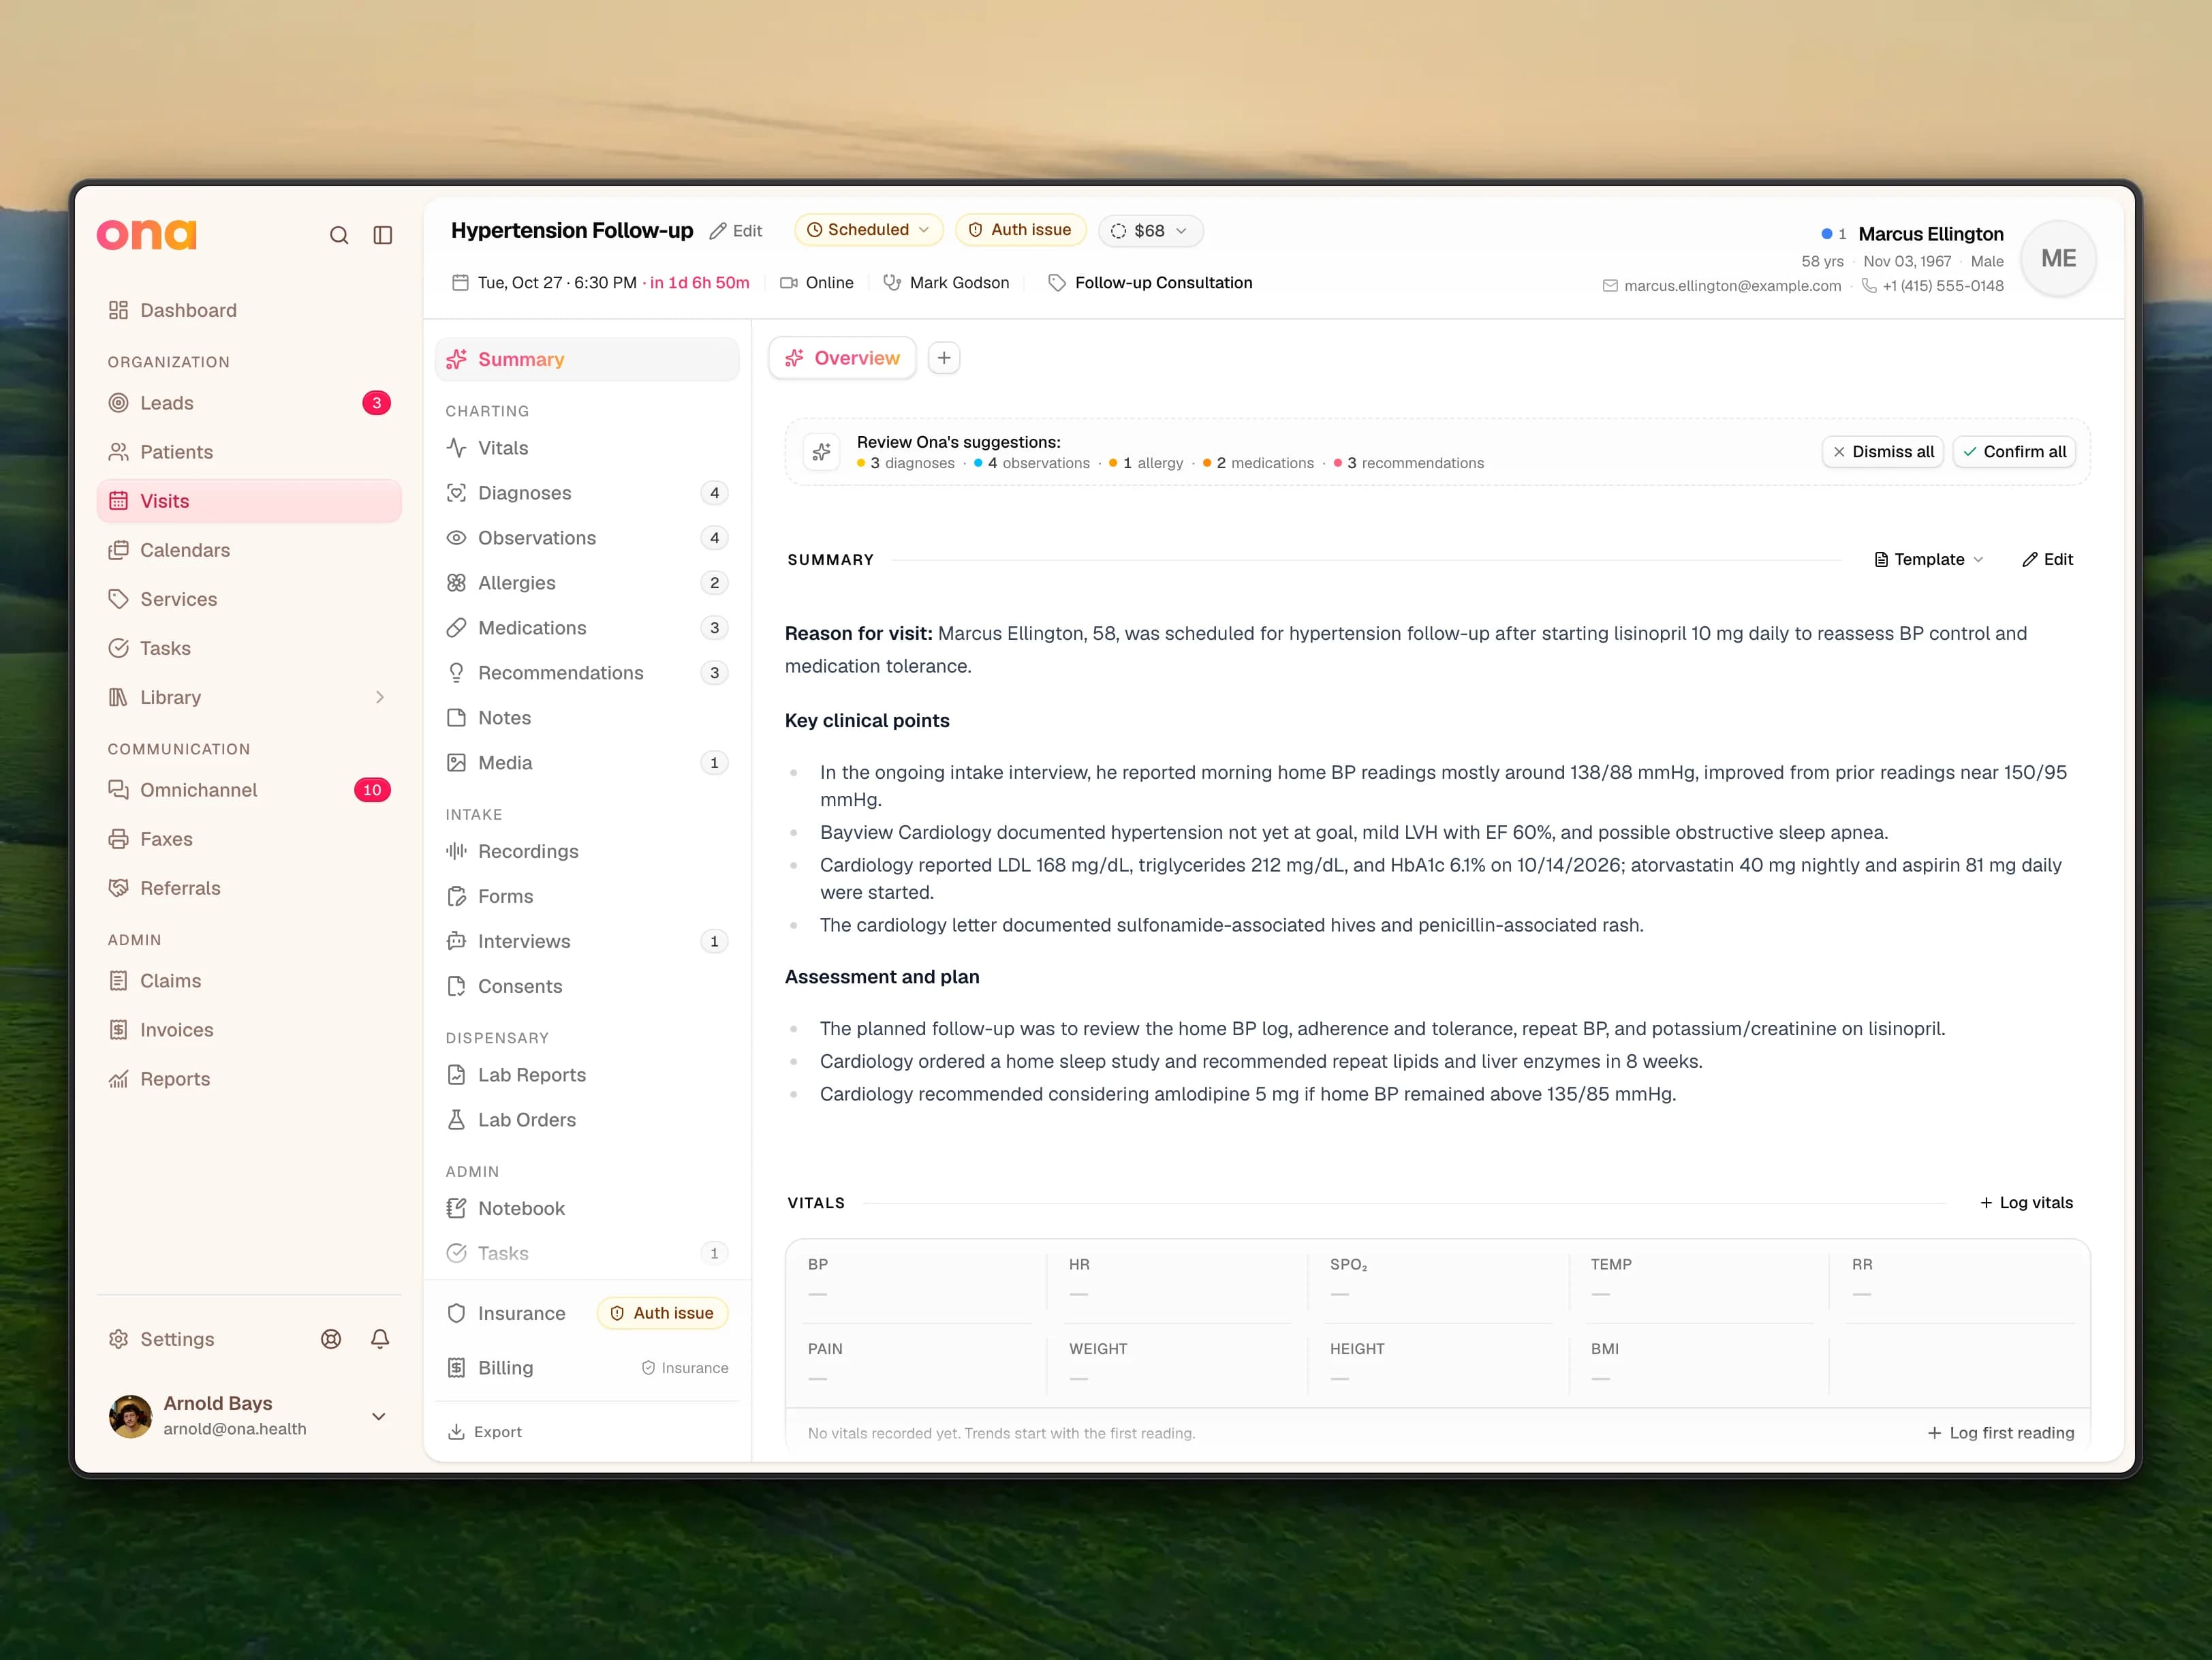This screenshot has width=2212, height=1660.
Task: Open the search icon in sidebar header
Action: click(339, 235)
